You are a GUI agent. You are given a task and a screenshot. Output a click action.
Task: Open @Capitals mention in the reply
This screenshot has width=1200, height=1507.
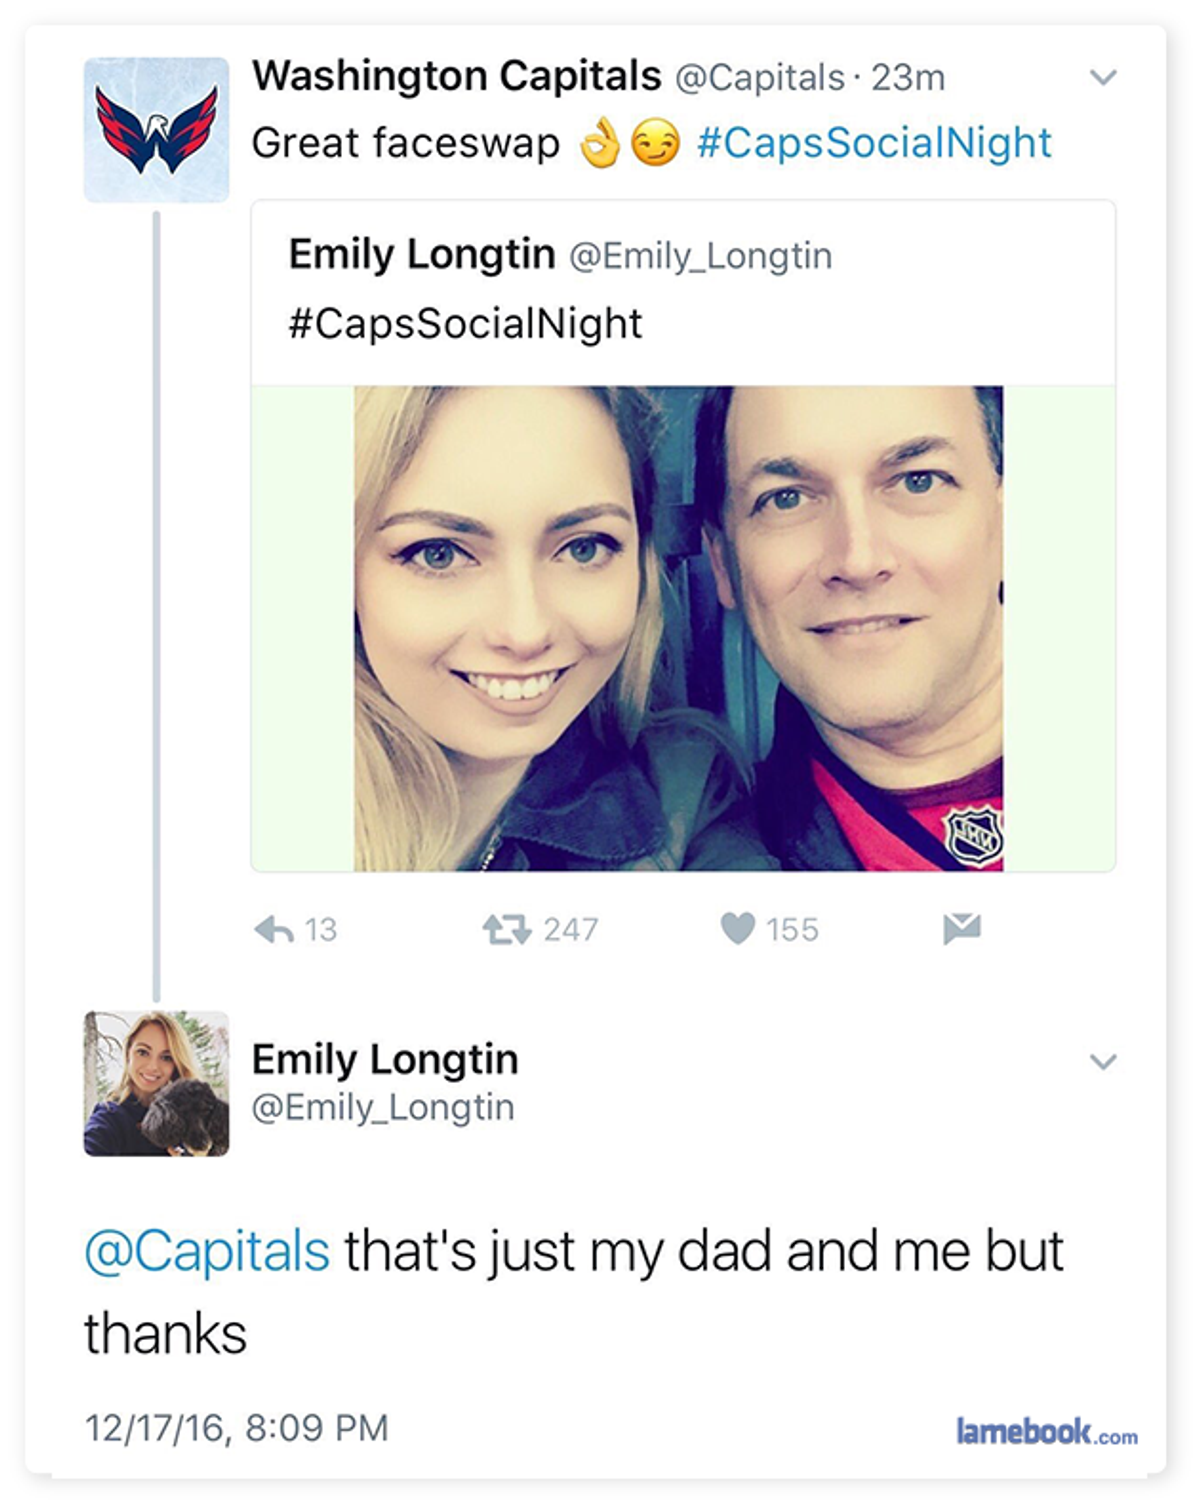(207, 1251)
